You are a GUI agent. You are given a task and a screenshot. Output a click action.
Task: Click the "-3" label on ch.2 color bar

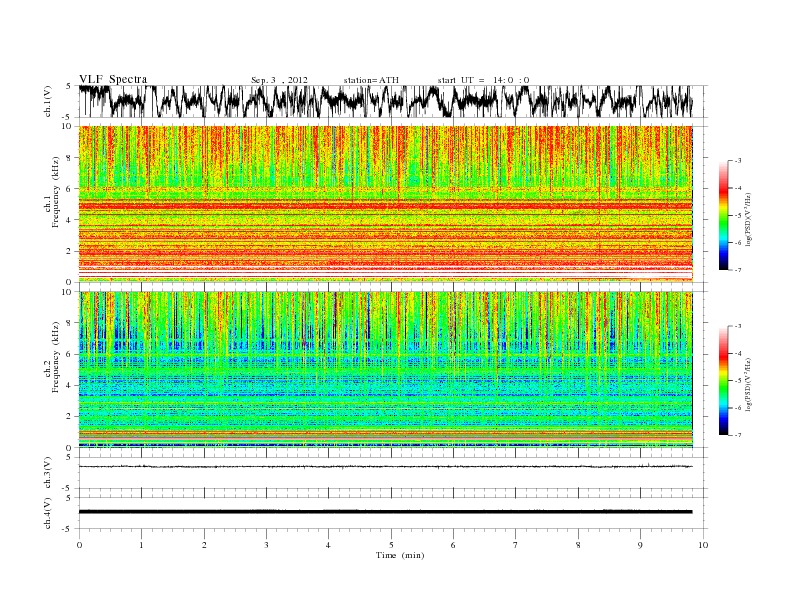[738, 326]
